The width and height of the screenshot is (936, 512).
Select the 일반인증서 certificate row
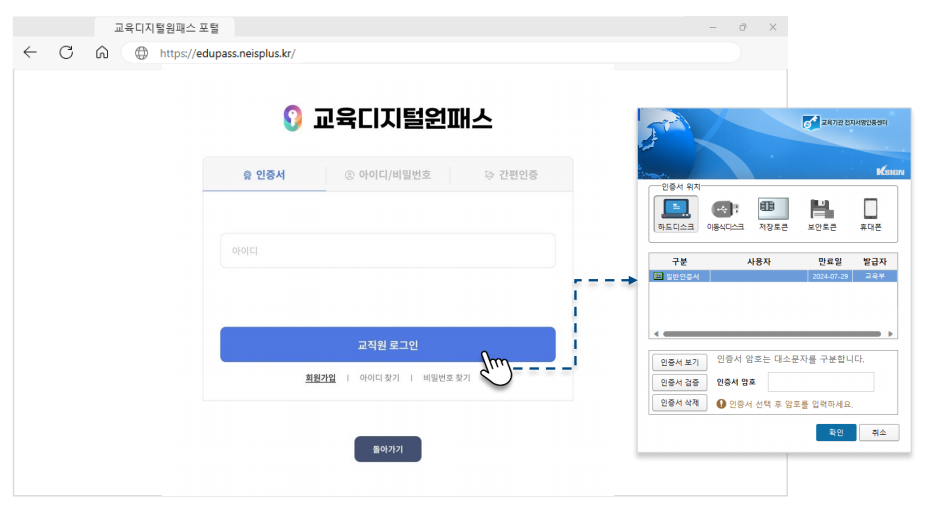(773, 276)
